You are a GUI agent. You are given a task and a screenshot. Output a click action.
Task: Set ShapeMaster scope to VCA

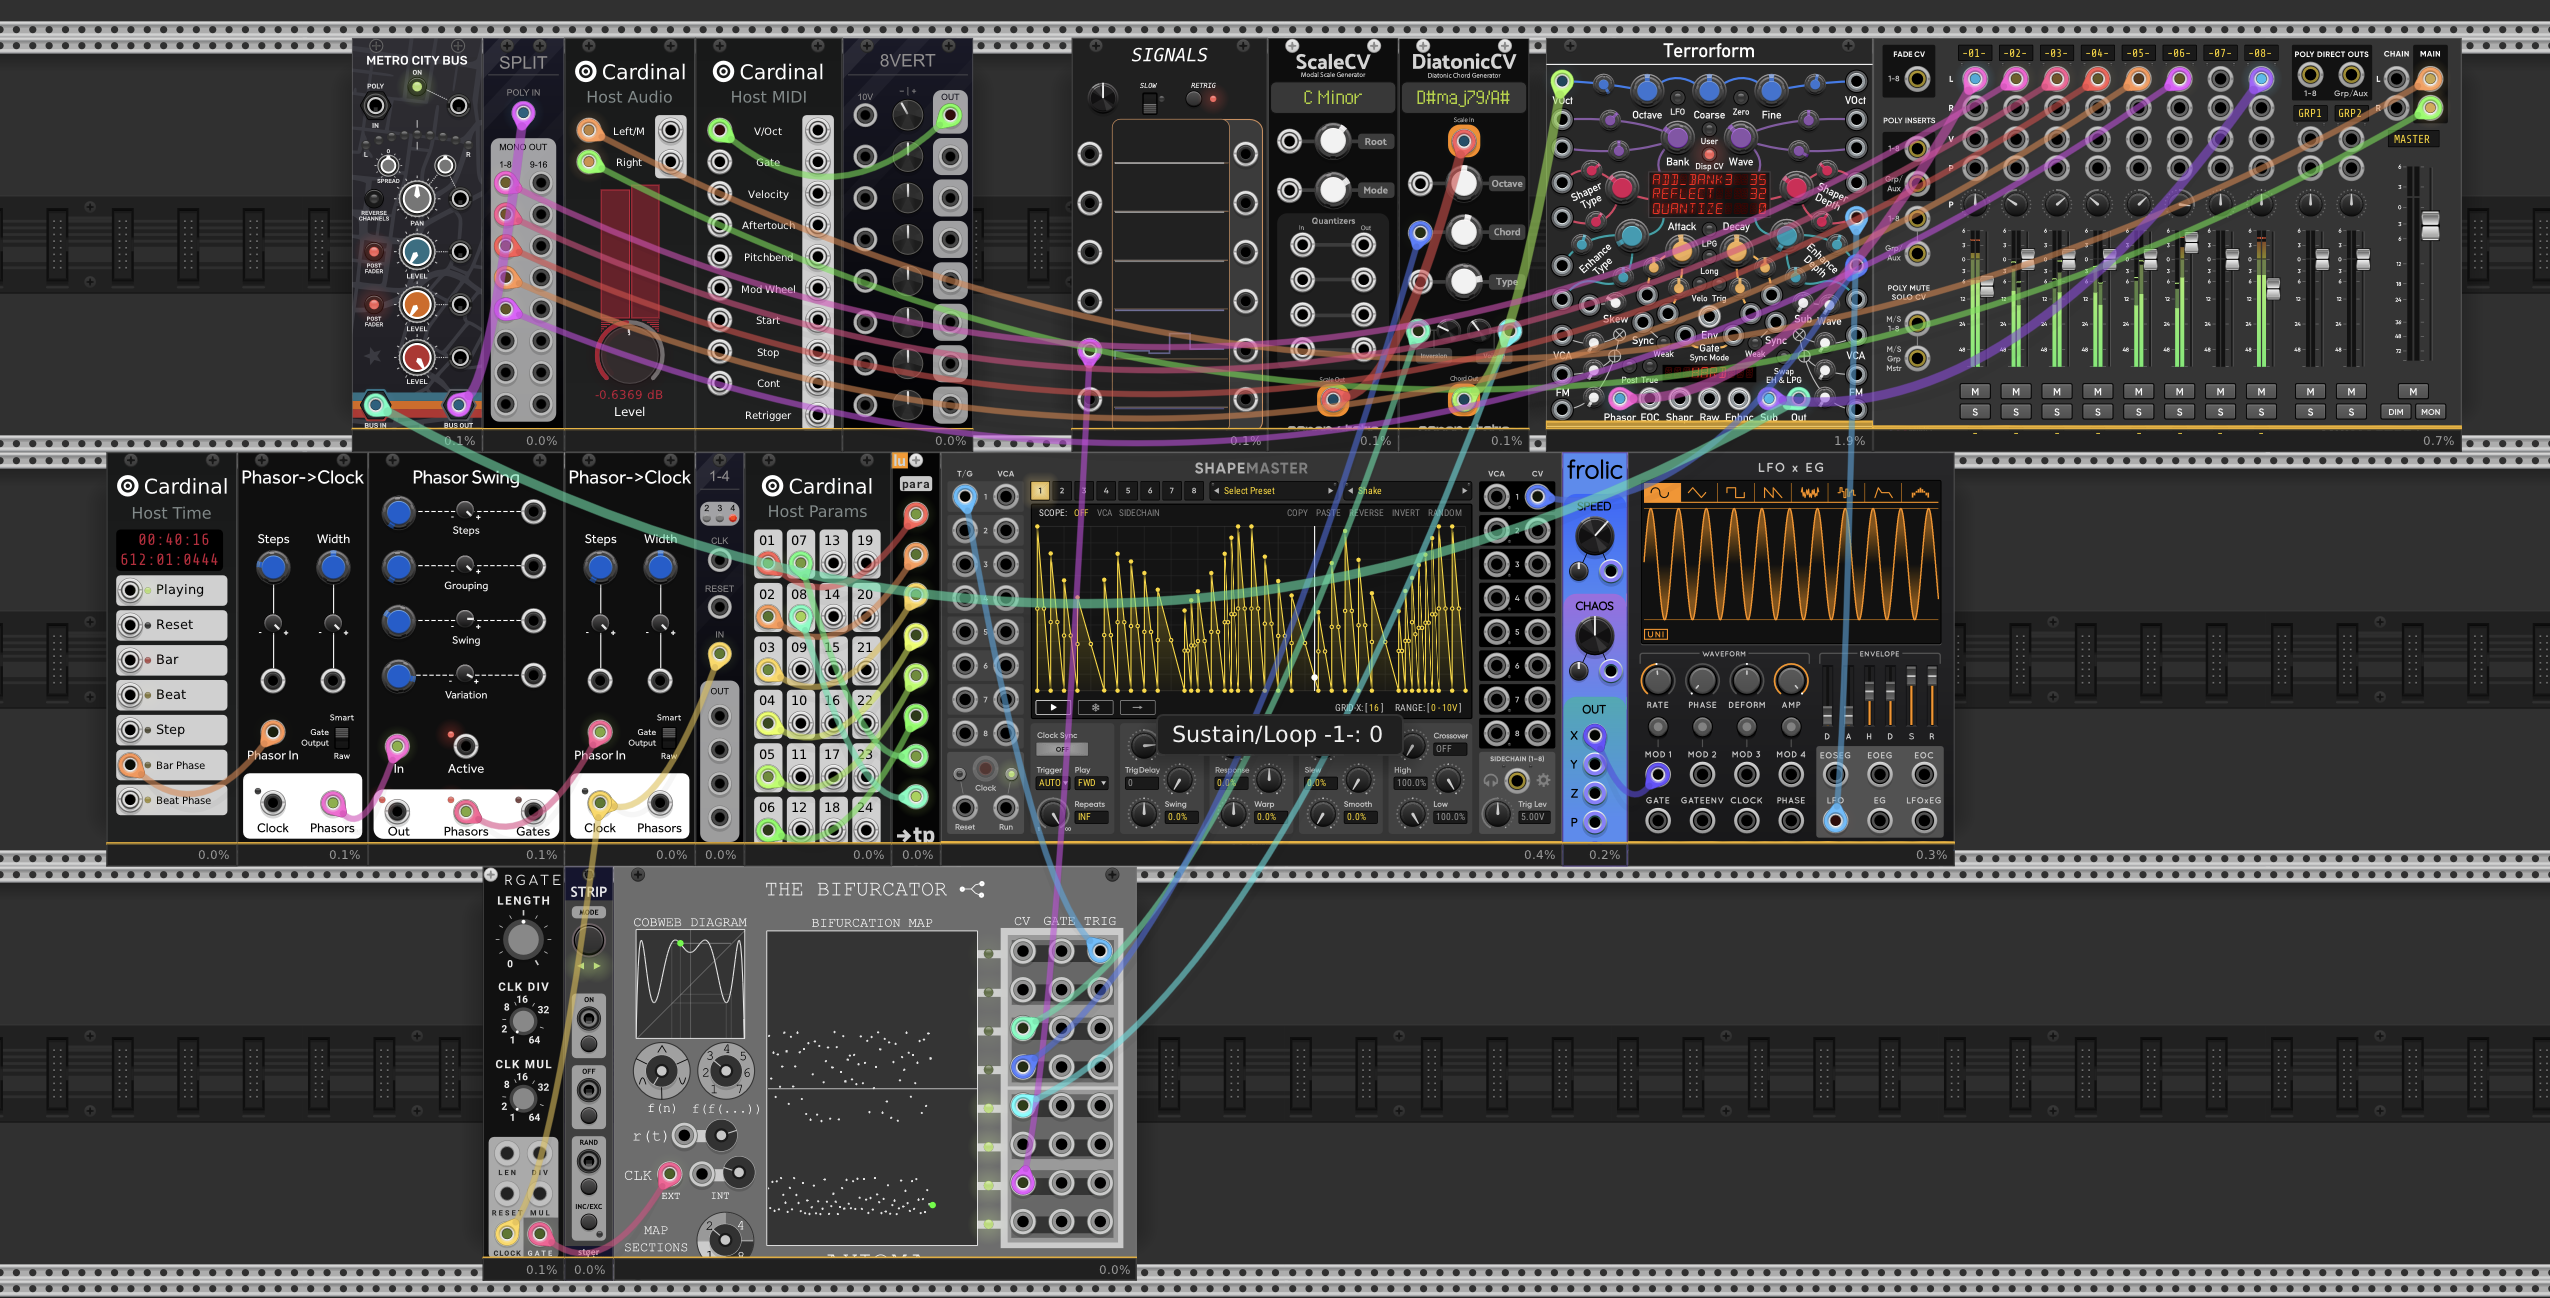[x=1104, y=513]
